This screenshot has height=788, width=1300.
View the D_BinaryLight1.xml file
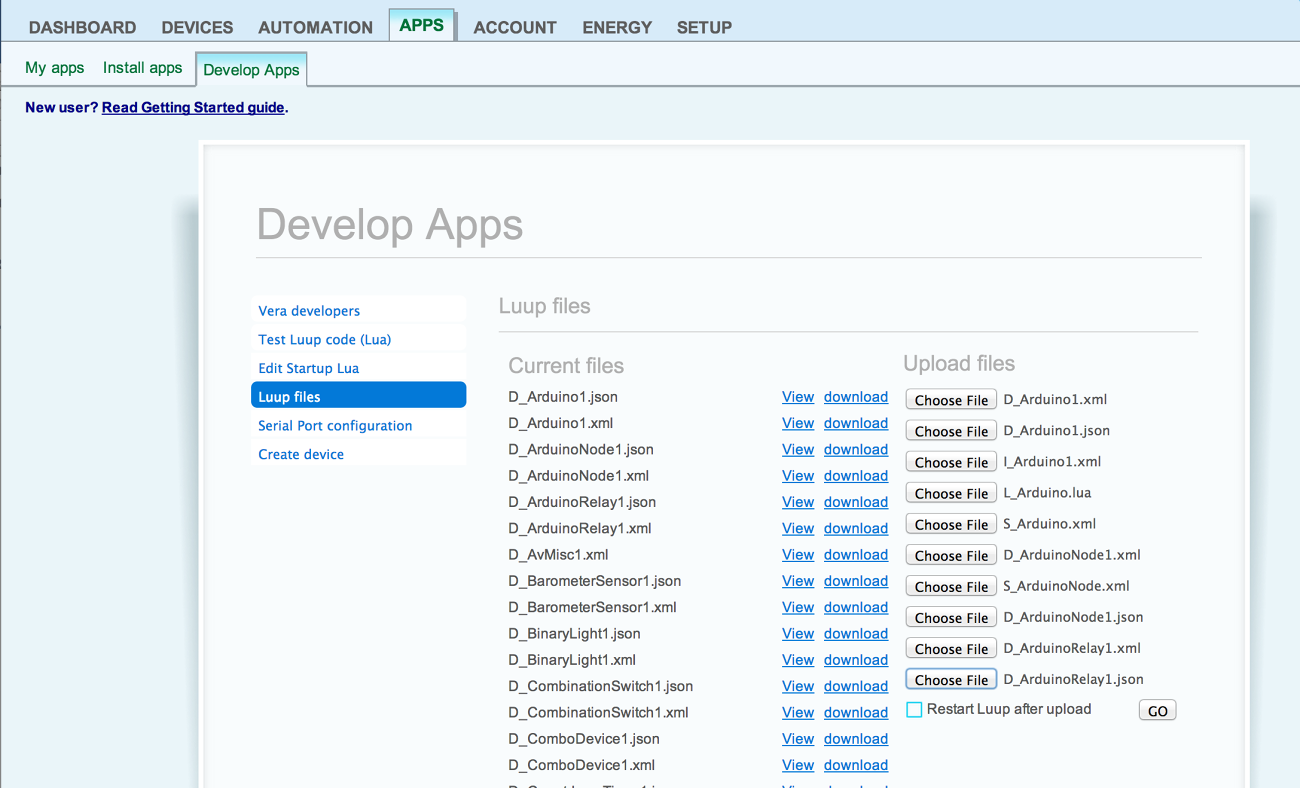[x=797, y=660]
